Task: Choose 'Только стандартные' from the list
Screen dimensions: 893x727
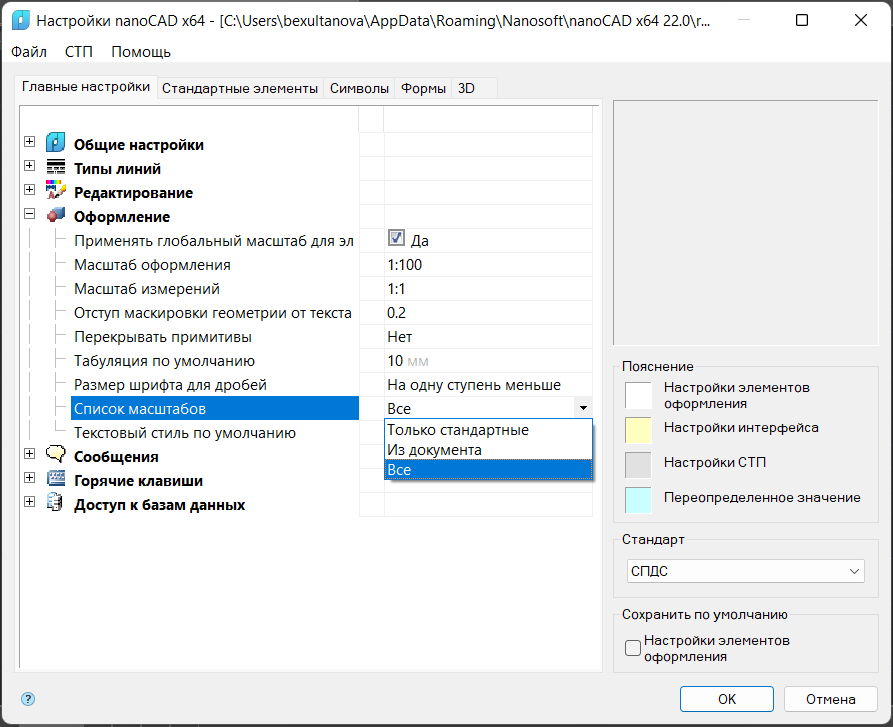Action: click(x=458, y=430)
